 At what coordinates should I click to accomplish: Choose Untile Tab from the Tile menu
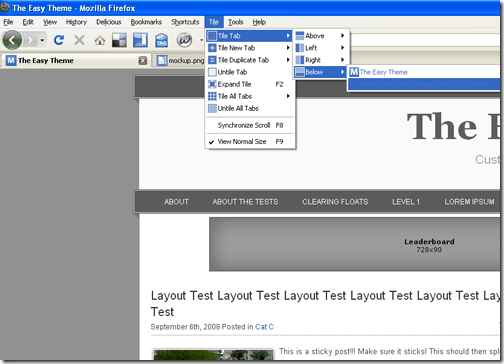[x=249, y=72]
